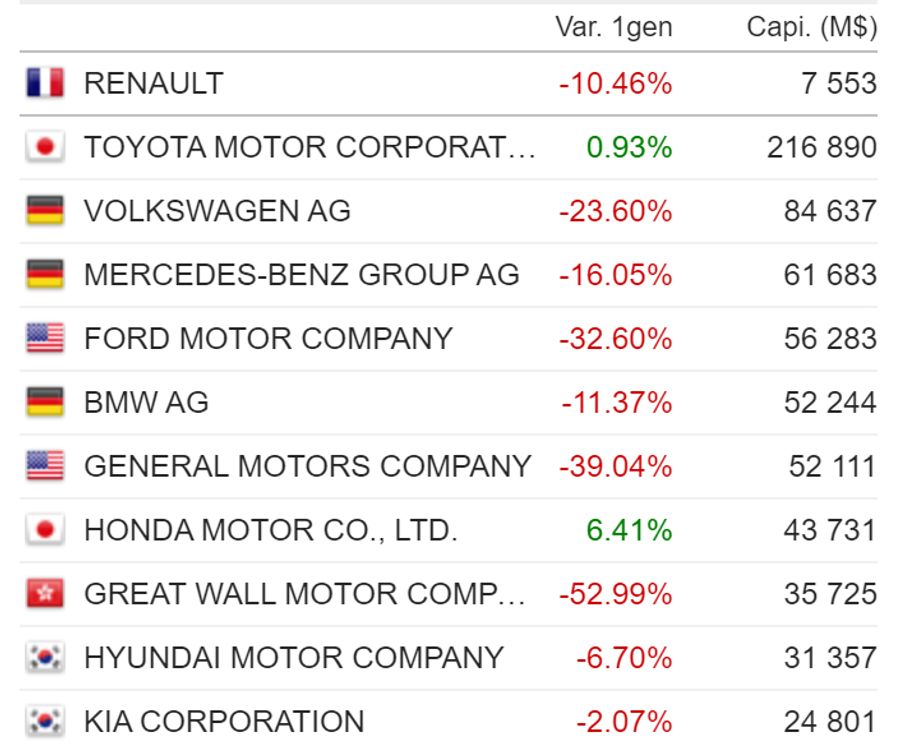This screenshot has width=900, height=748.
Task: Open MERCEDES-BENZ GROUP AG link
Action: click(x=302, y=274)
